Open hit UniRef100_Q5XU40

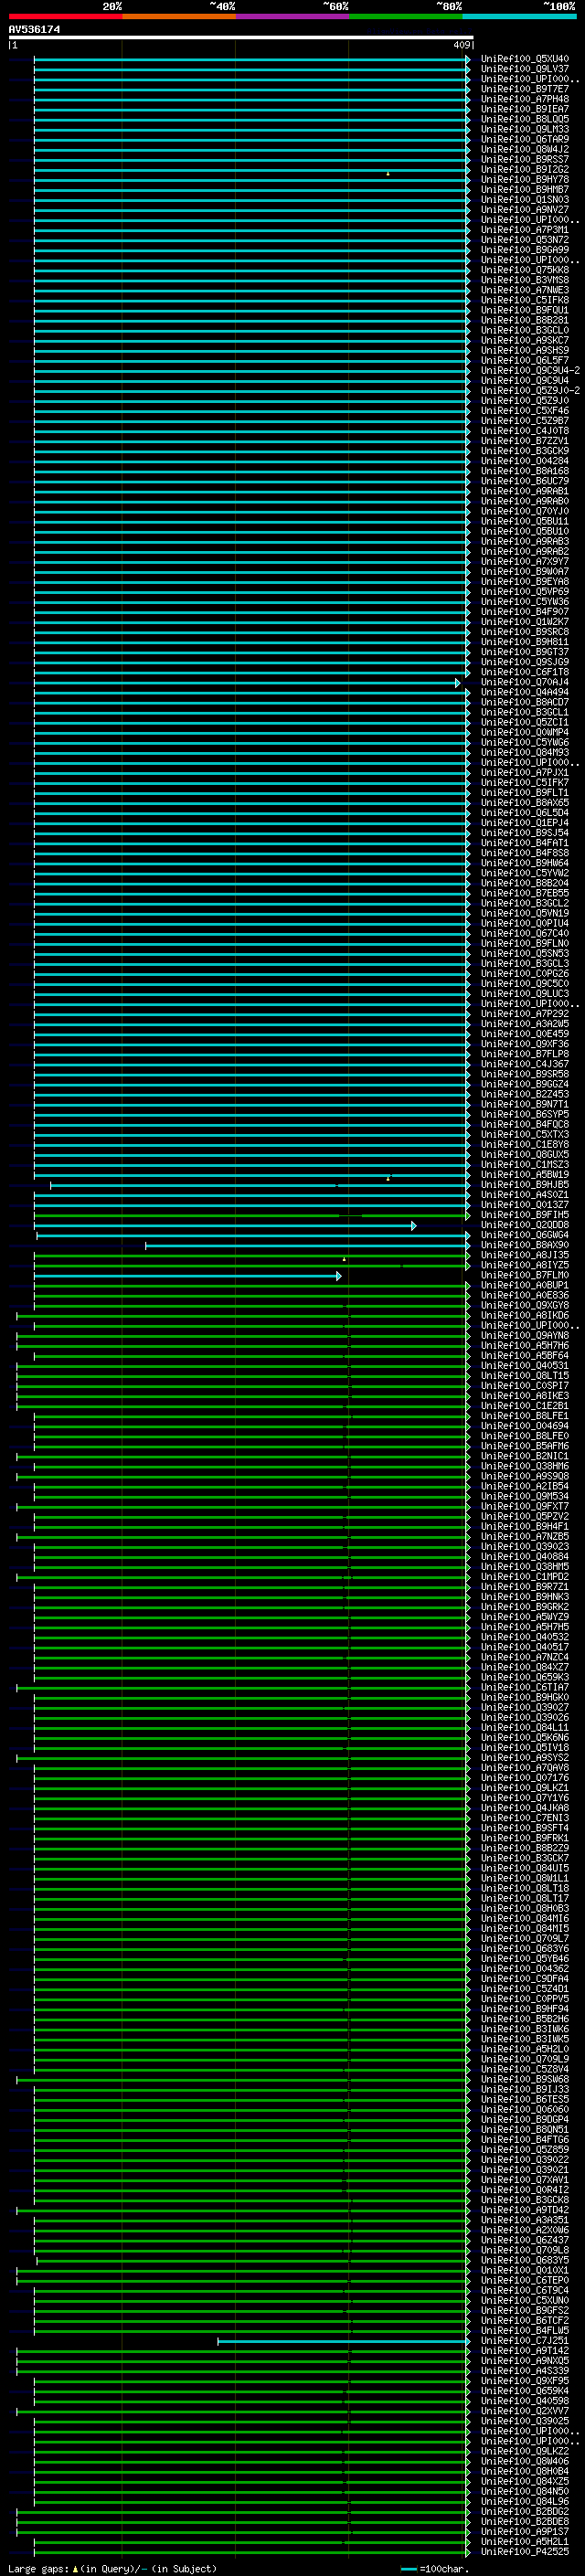tap(524, 59)
